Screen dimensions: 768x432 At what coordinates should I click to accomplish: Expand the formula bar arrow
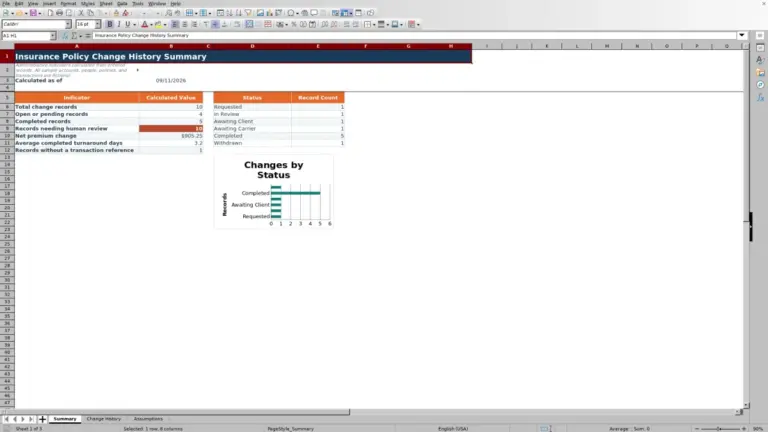pyautogui.click(x=742, y=35)
